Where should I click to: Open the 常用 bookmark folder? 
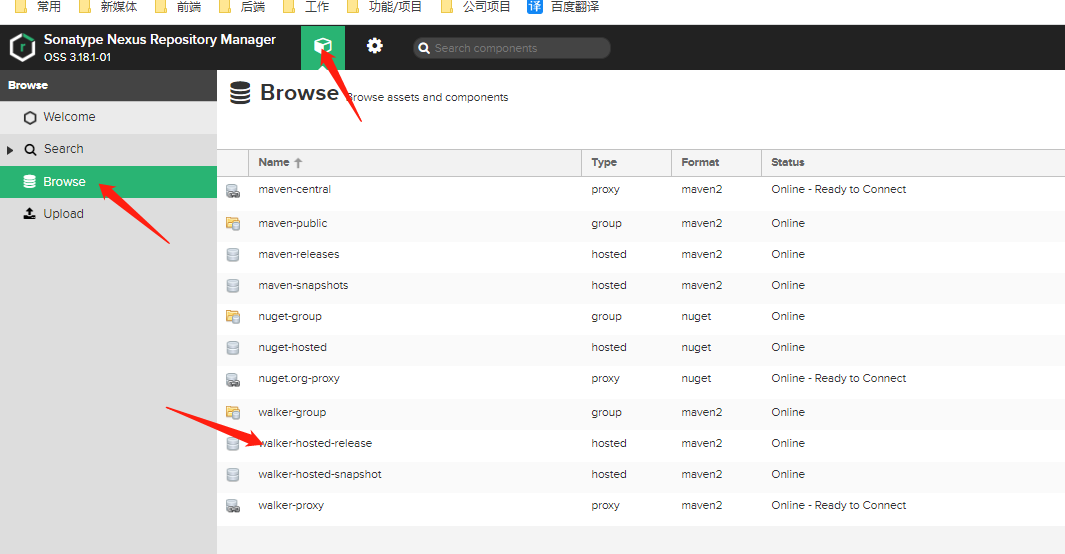(x=38, y=7)
